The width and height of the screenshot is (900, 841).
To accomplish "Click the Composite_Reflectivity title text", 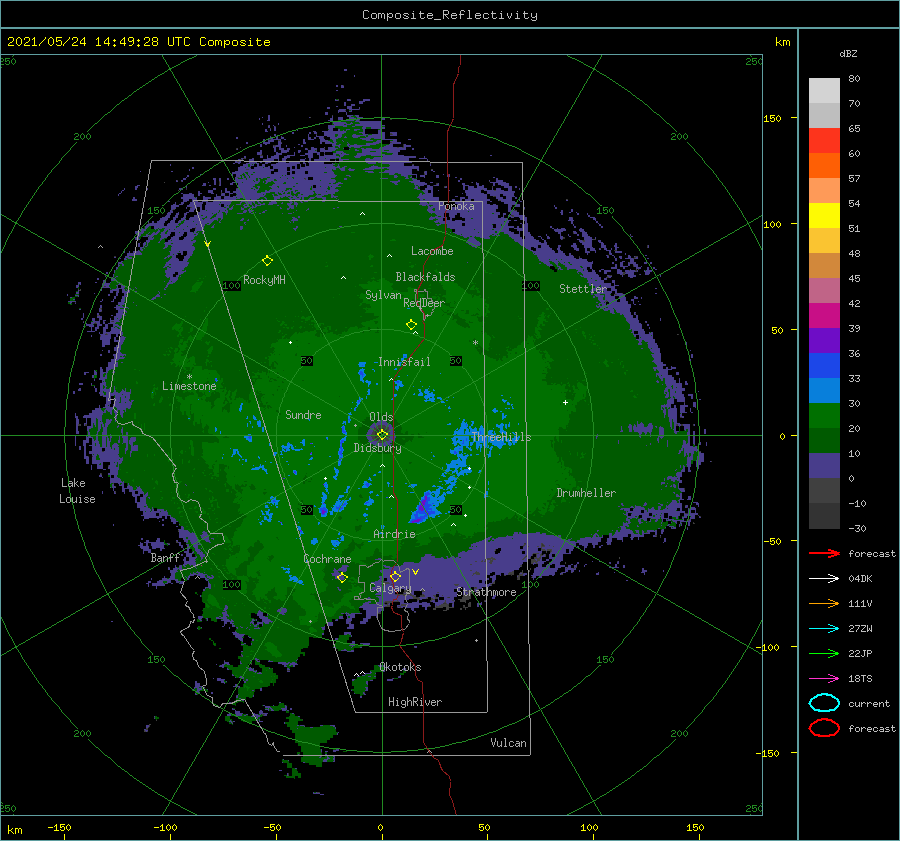I will (x=450, y=15).
